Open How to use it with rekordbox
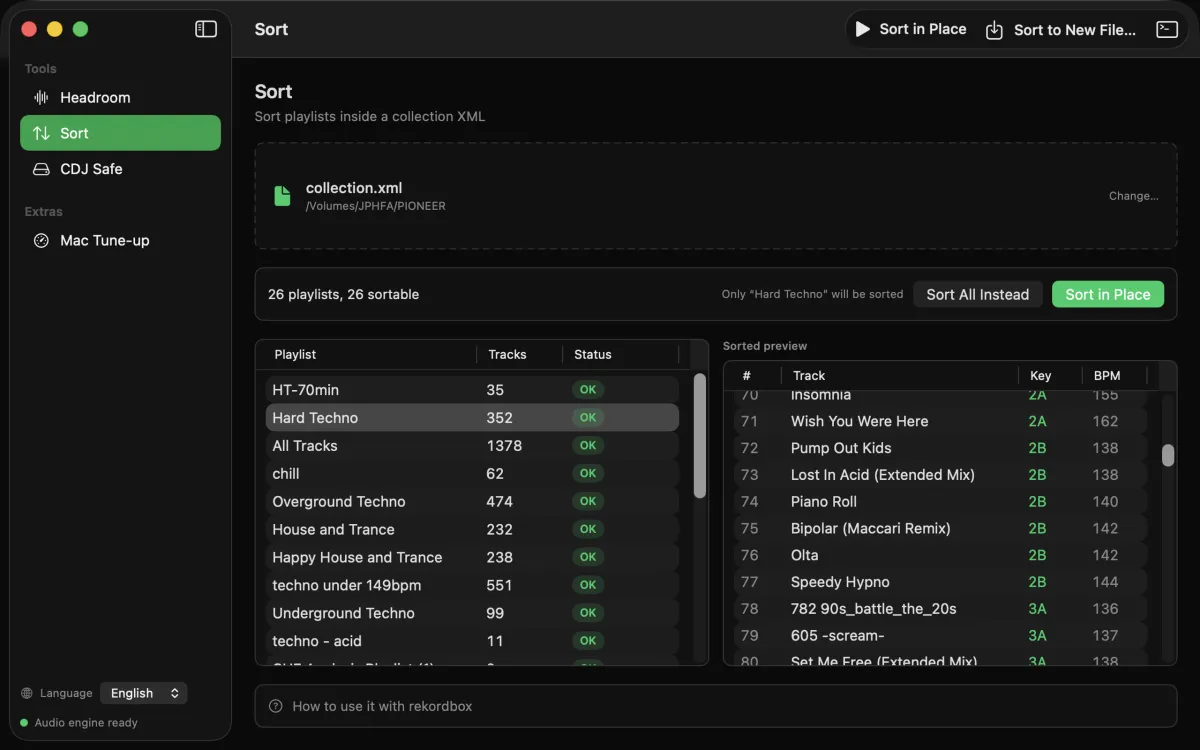Image resolution: width=1200 pixels, height=750 pixels. pyautogui.click(x=716, y=706)
